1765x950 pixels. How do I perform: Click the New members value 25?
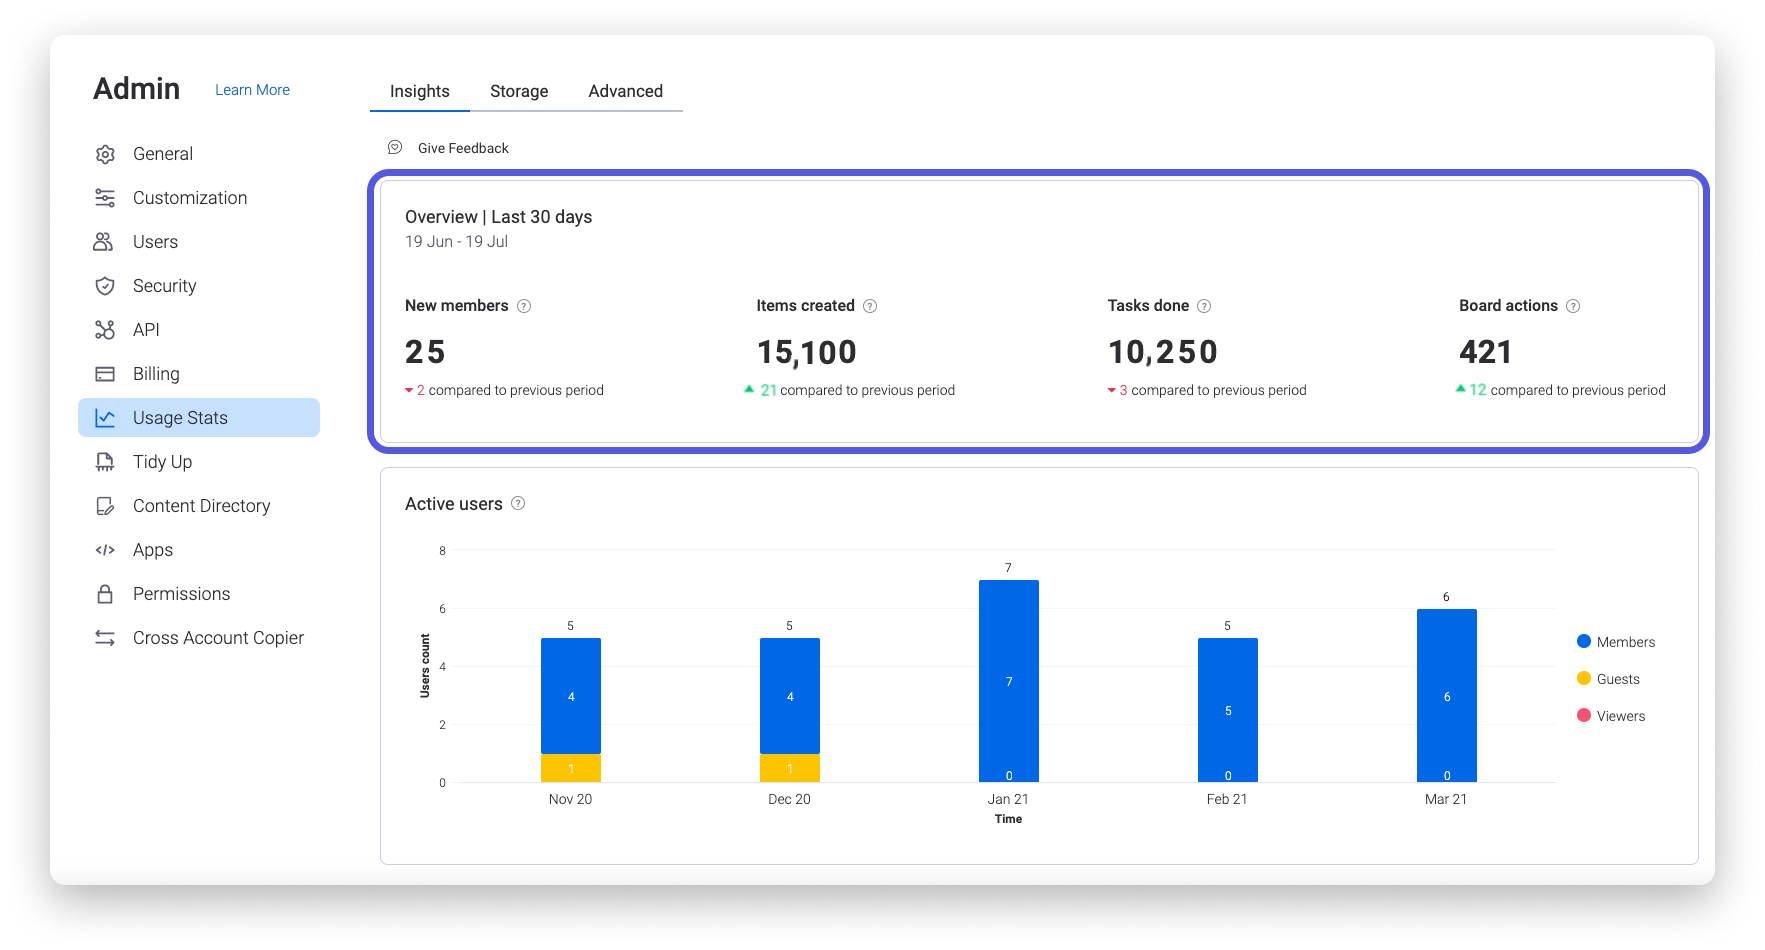pyautogui.click(x=425, y=352)
